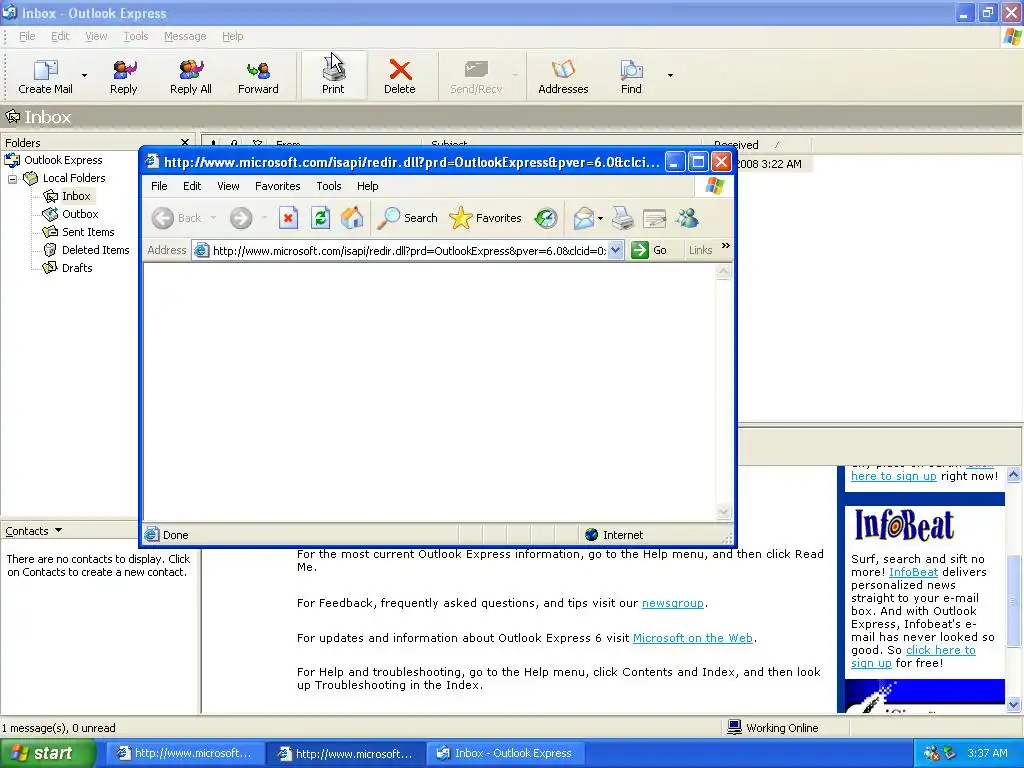
Task: Close the Folders pane
Action: point(185,142)
